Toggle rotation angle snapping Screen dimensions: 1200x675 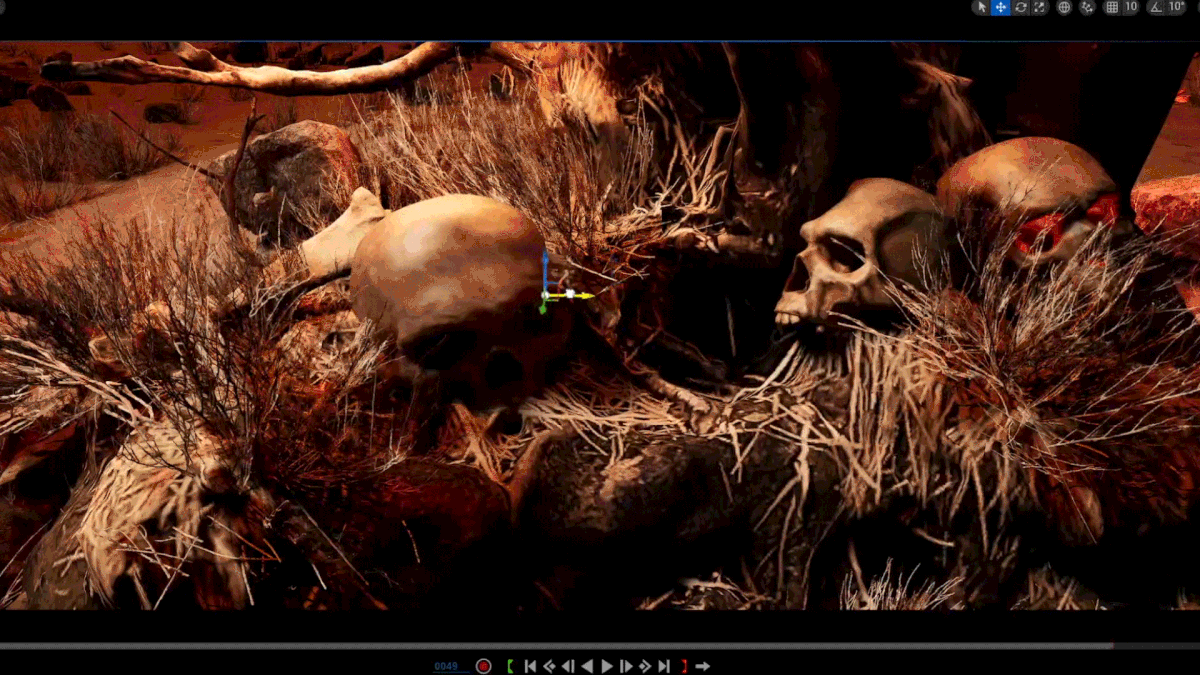[1156, 7]
